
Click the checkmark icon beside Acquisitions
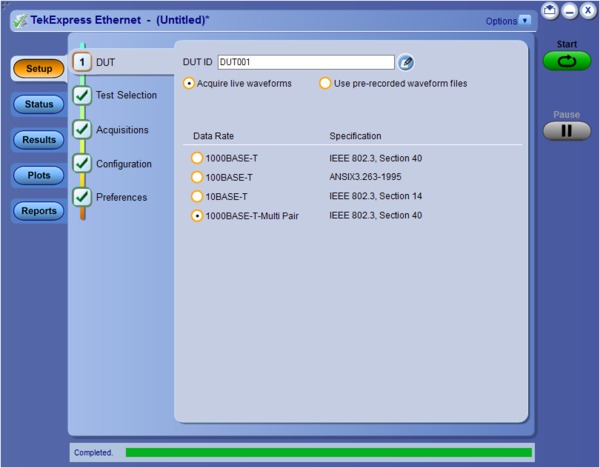pos(82,129)
